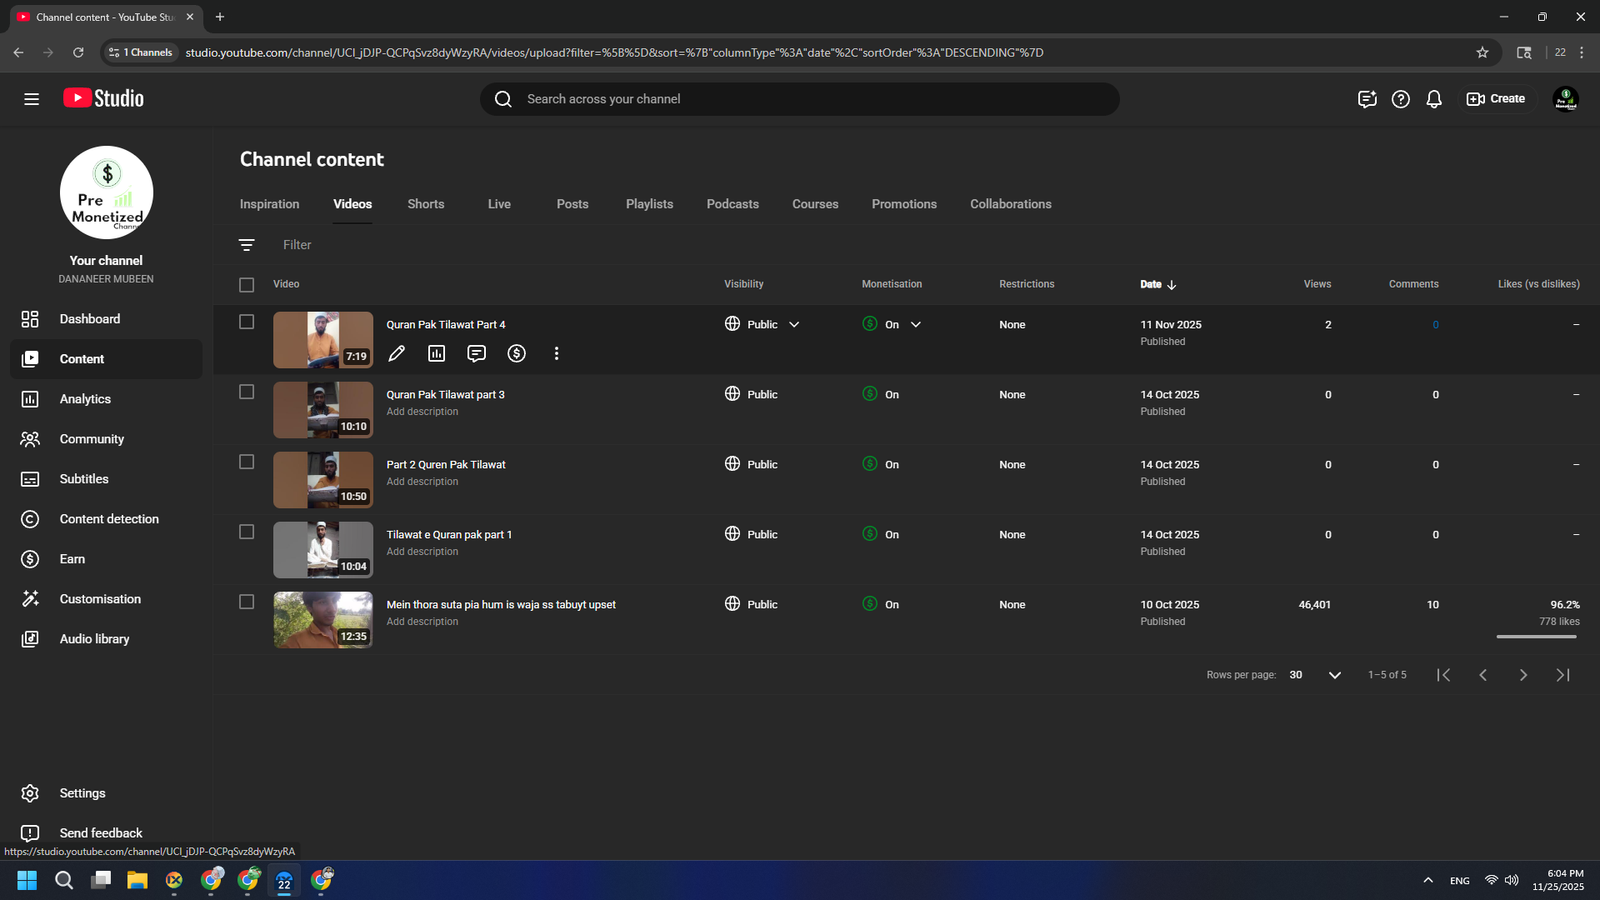Toggle the select-all videos checkbox

click(247, 285)
